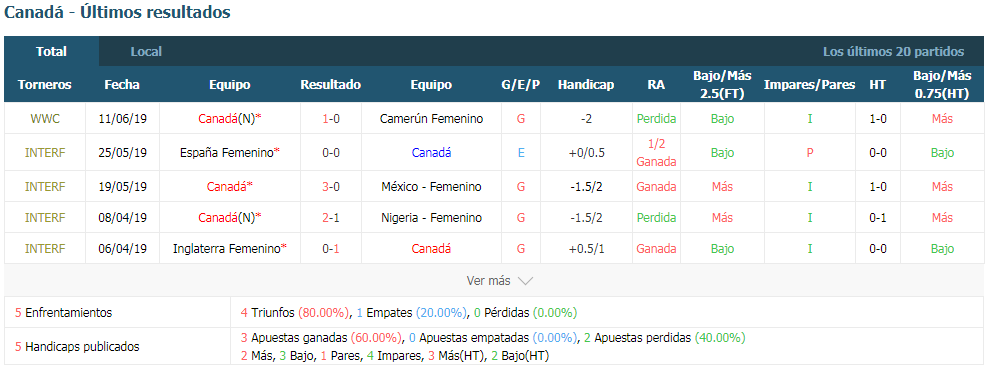
Task: Click the INTERF label on 25/05/19
Action: [x=45, y=152]
